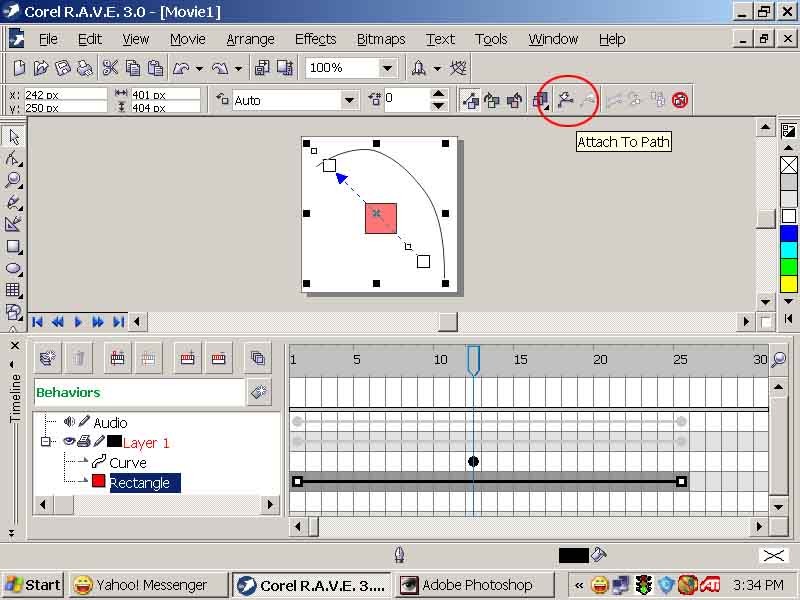The height and width of the screenshot is (600, 800).
Task: Toggle the Audio editable pencil
Action: point(85,421)
